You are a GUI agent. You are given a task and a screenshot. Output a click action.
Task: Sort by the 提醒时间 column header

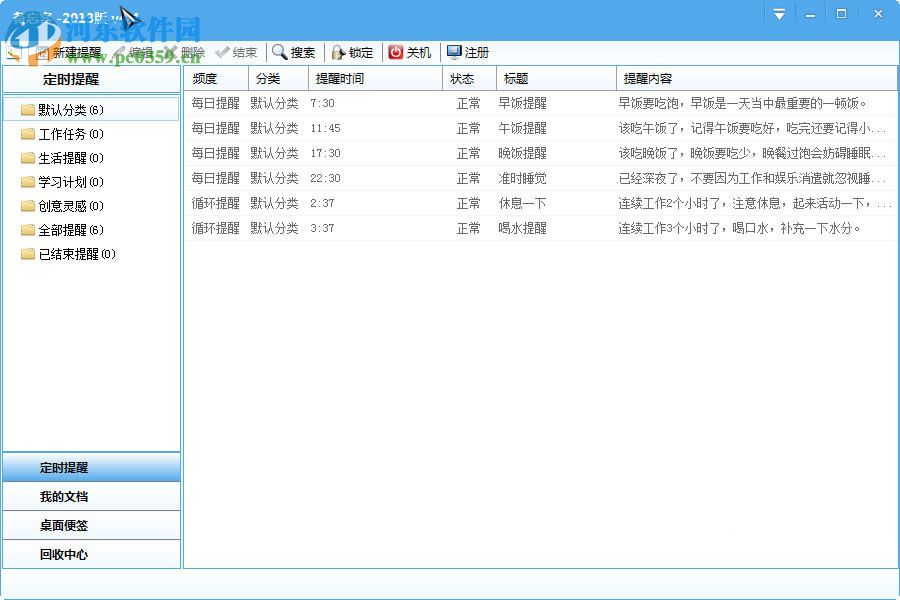click(x=375, y=79)
